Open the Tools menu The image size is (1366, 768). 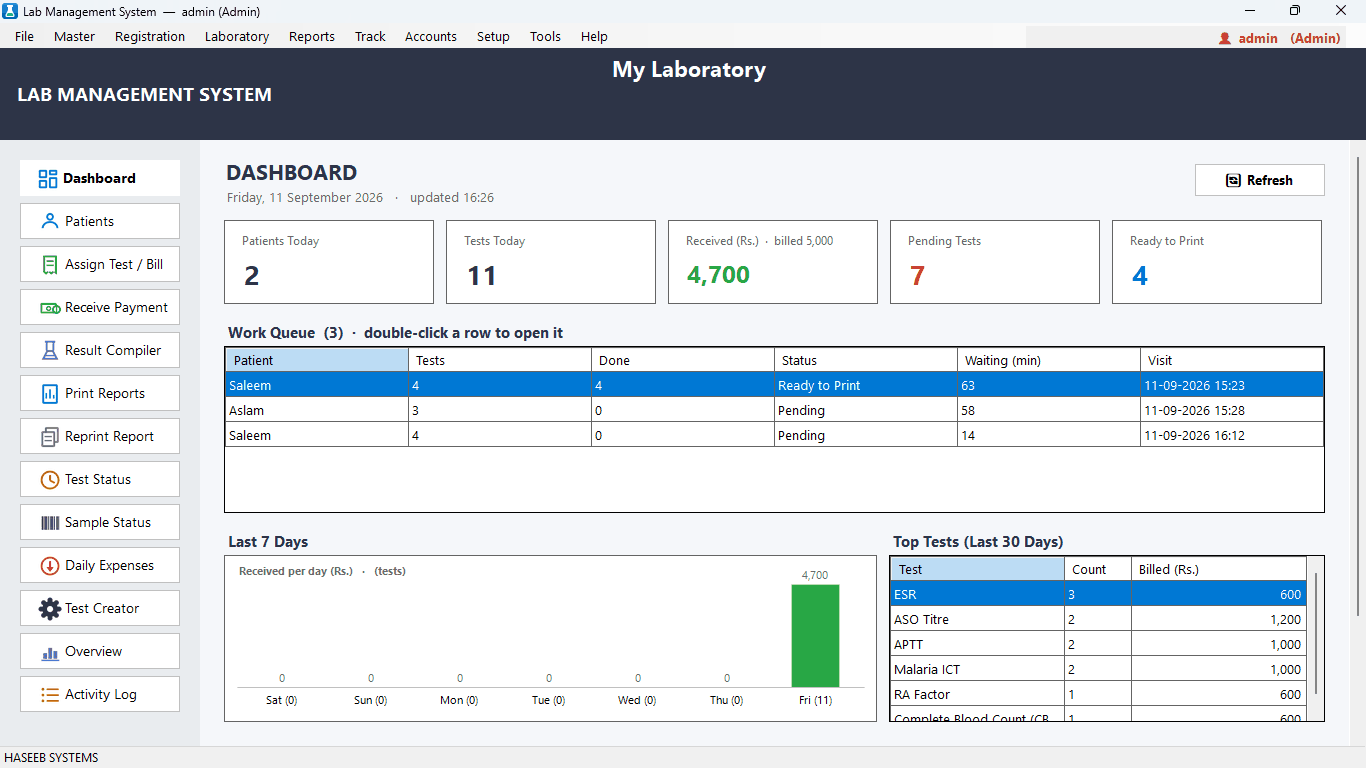pos(546,36)
